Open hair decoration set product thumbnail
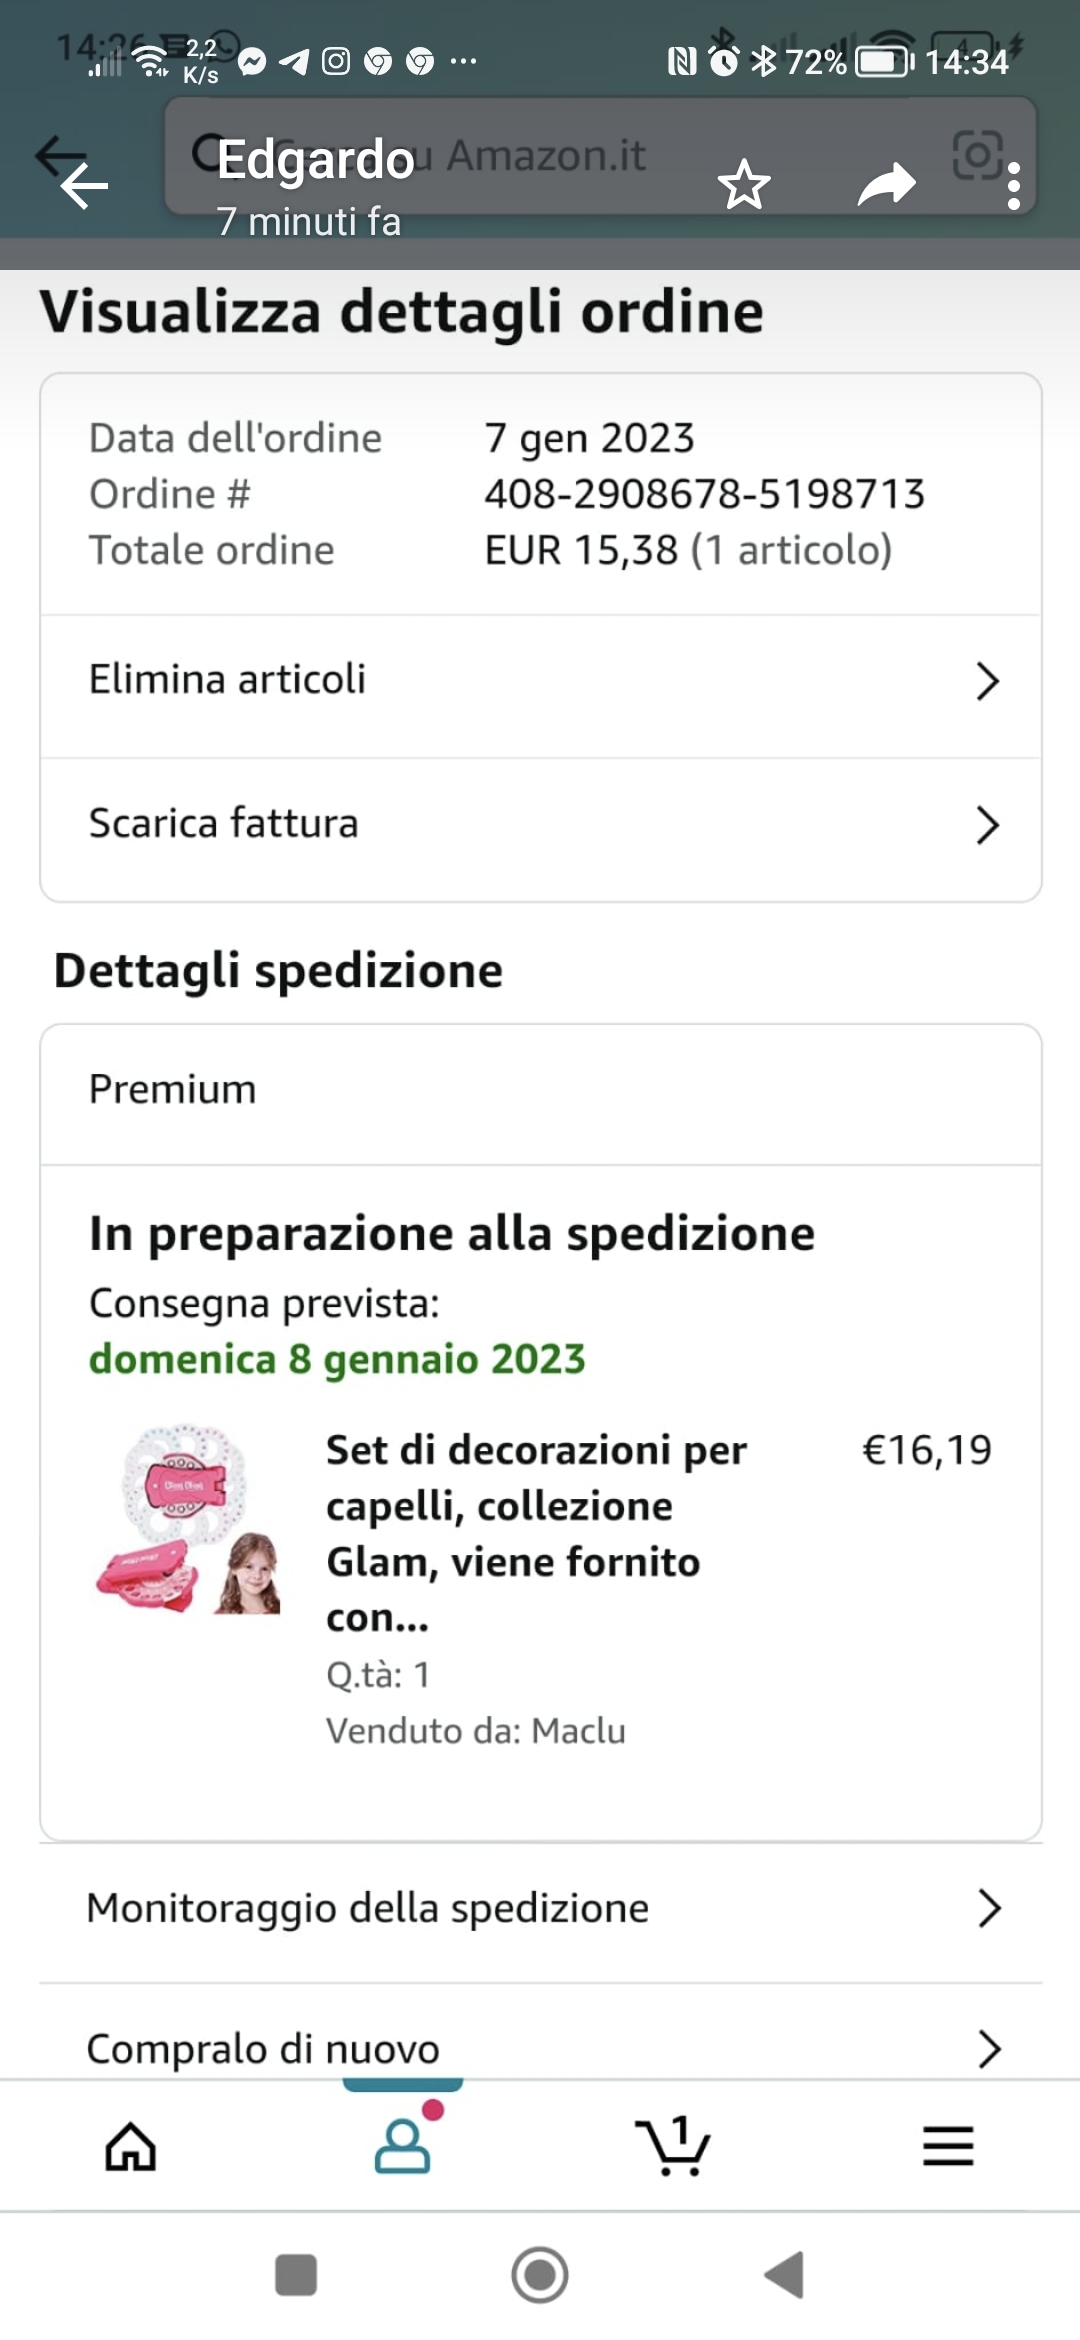The image size is (1080, 2340). [x=188, y=1520]
